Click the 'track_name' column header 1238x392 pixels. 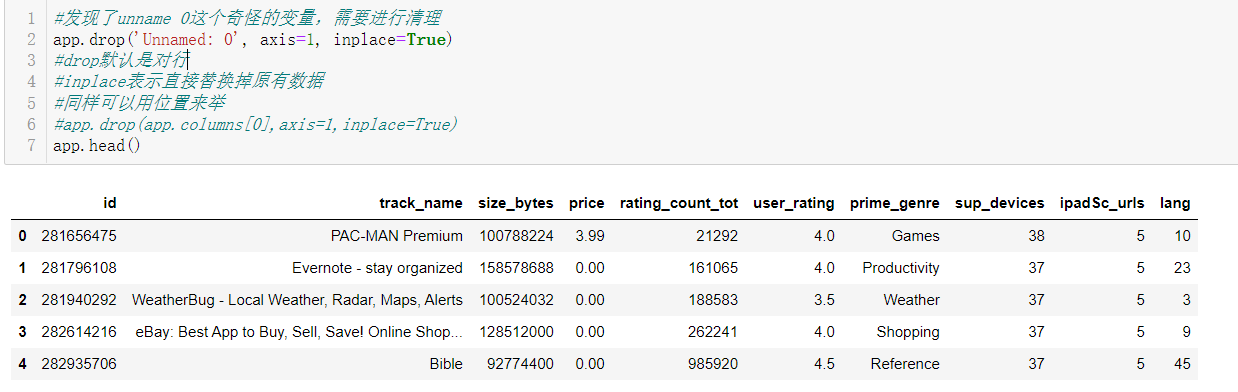[420, 203]
